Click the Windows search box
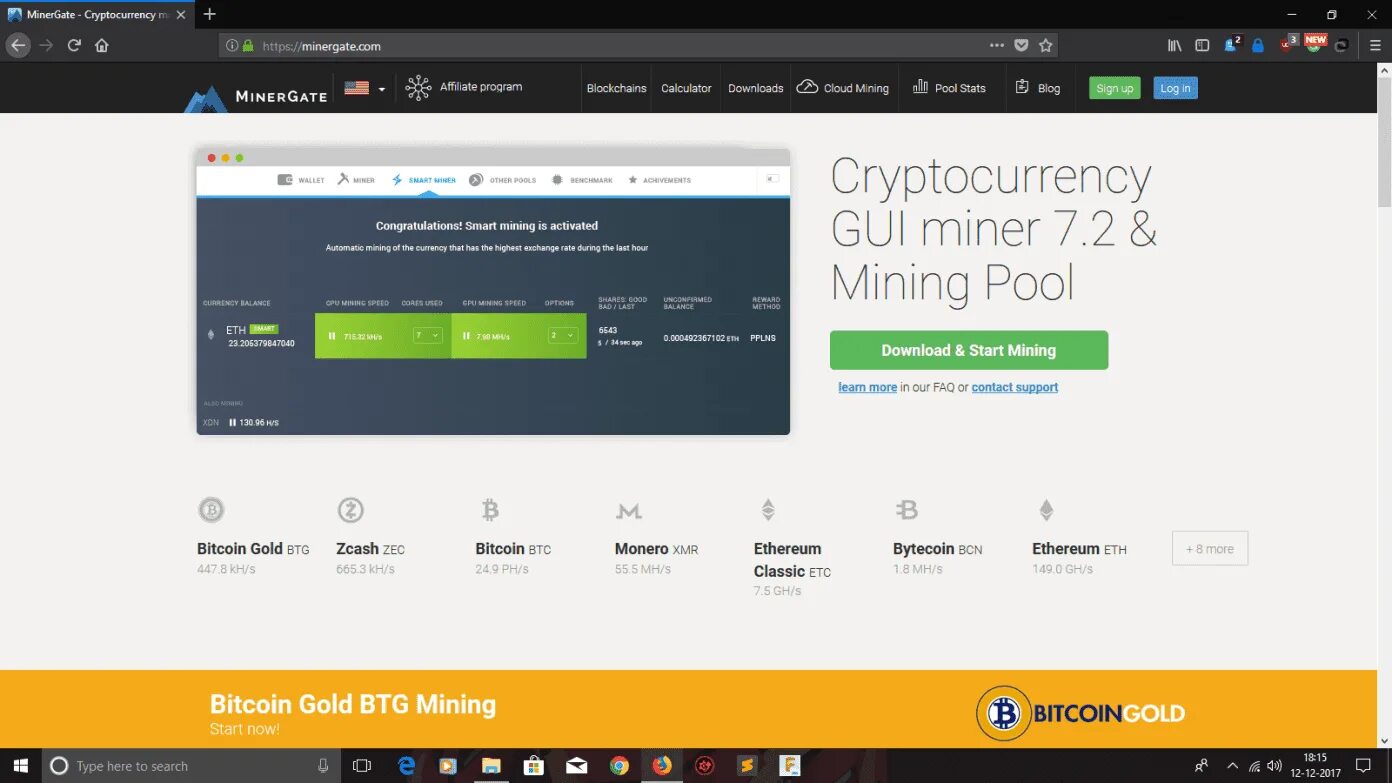The width and height of the screenshot is (1392, 783). pyautogui.click(x=190, y=766)
